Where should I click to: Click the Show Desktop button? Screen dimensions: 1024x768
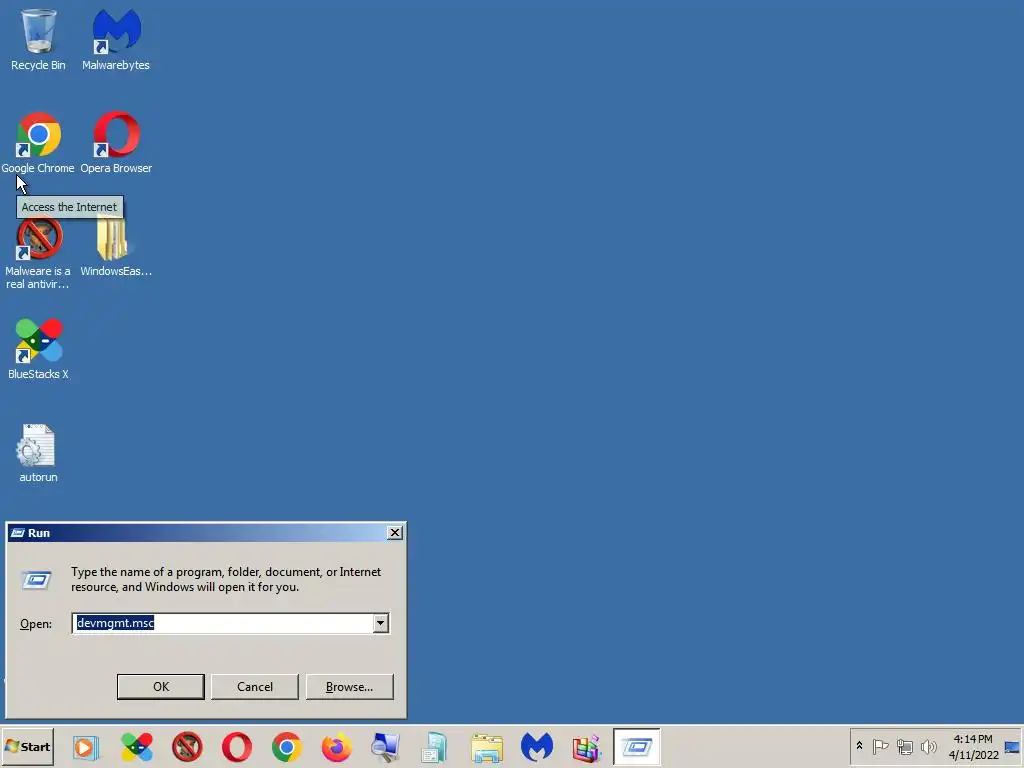click(x=1012, y=746)
